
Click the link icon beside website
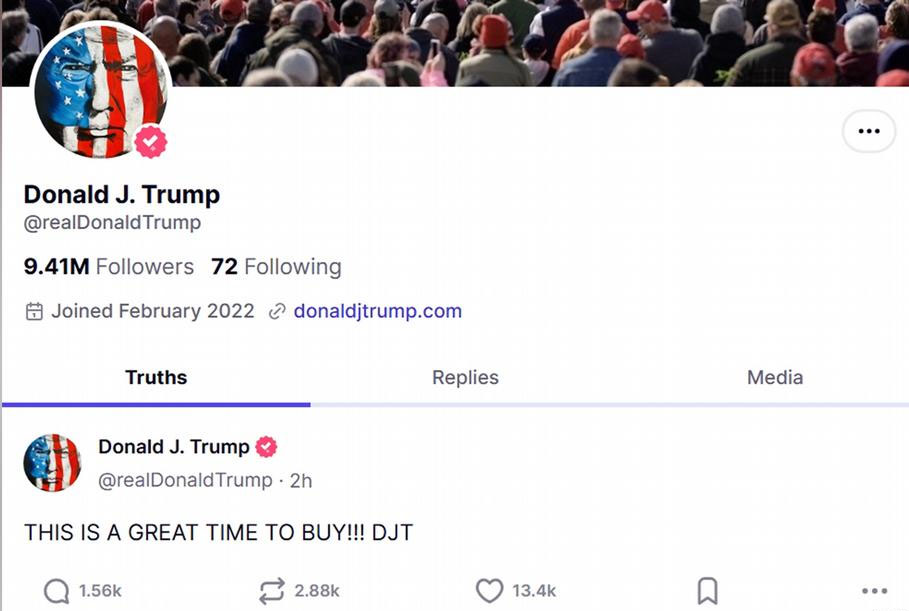[x=278, y=311]
